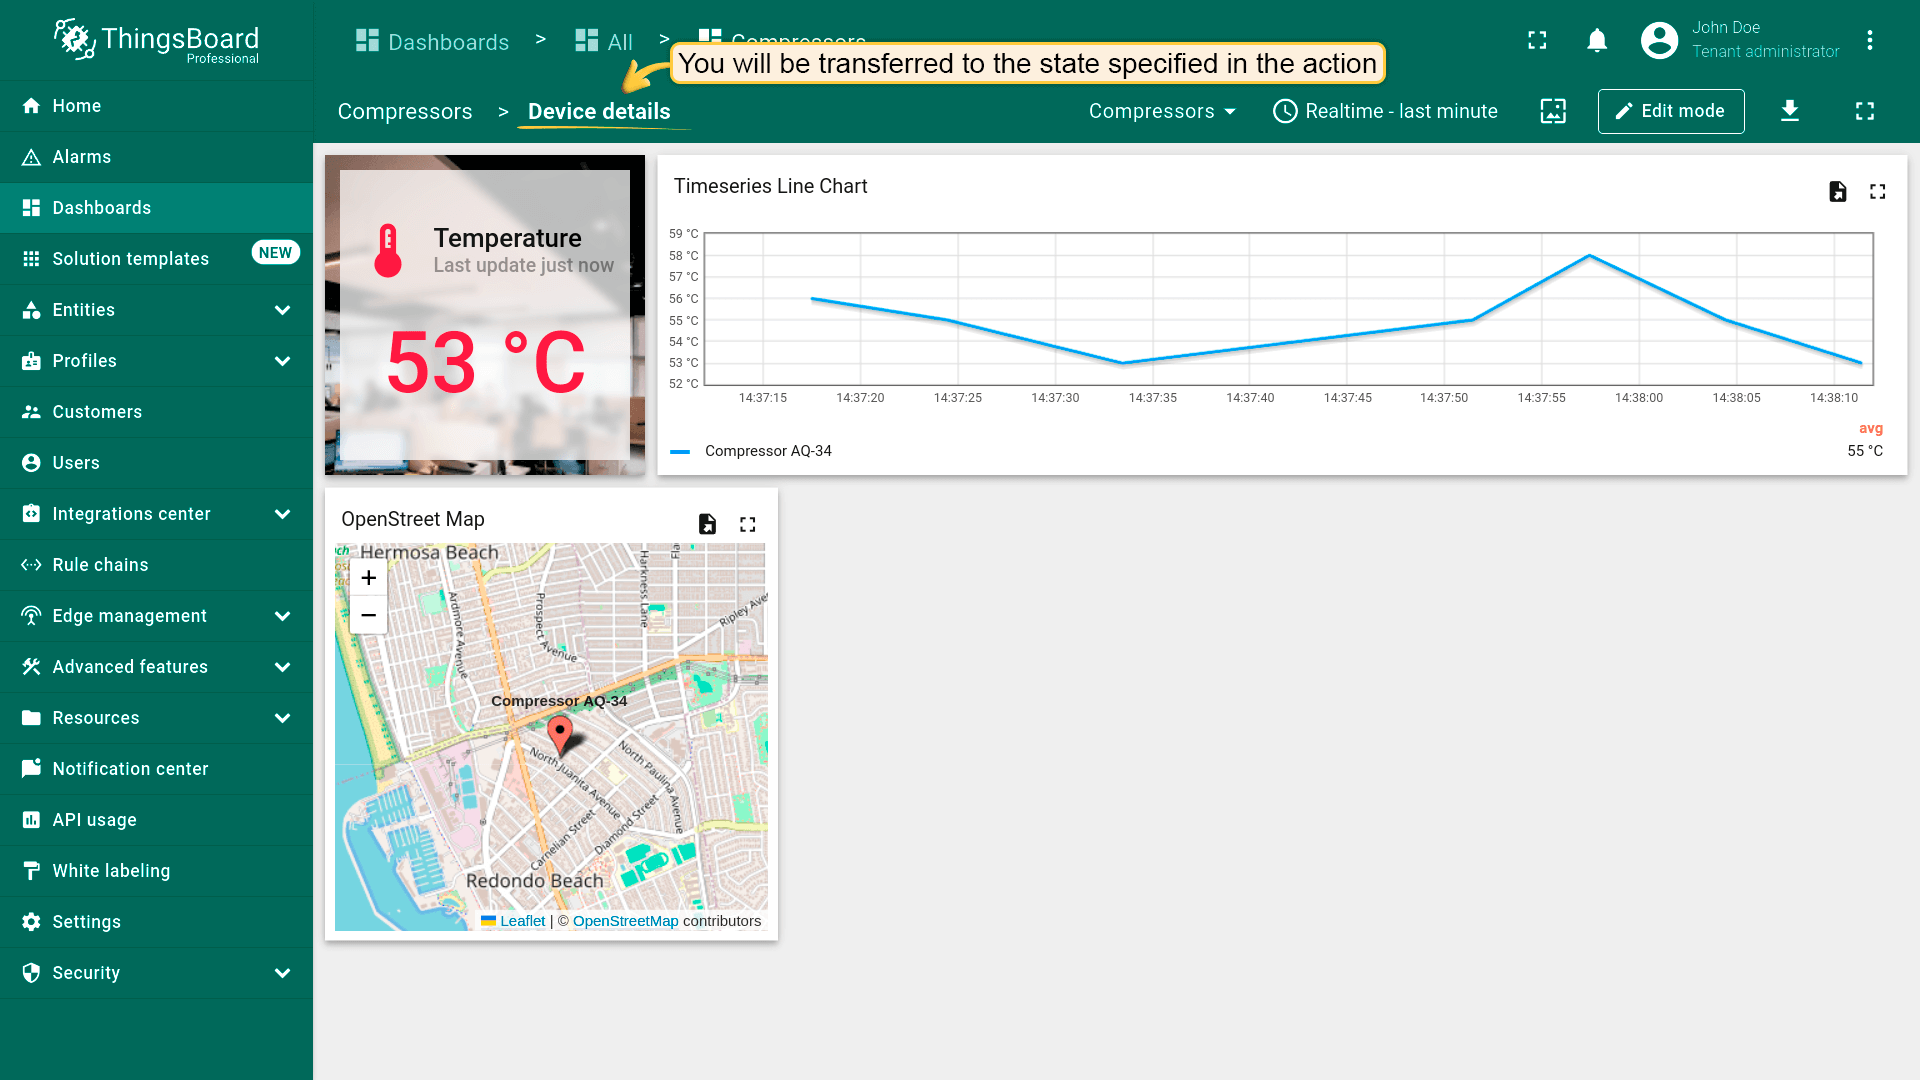The width and height of the screenshot is (1920, 1080).
Task: Expand OpenStreet Map widget to fullscreen
Action: pyautogui.click(x=747, y=524)
